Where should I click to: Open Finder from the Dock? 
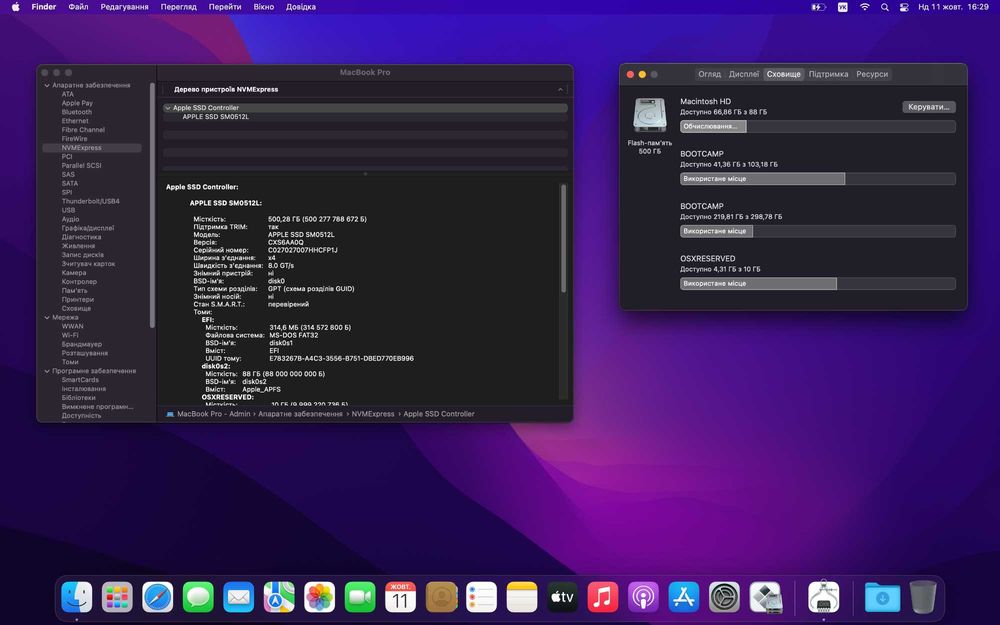77,598
